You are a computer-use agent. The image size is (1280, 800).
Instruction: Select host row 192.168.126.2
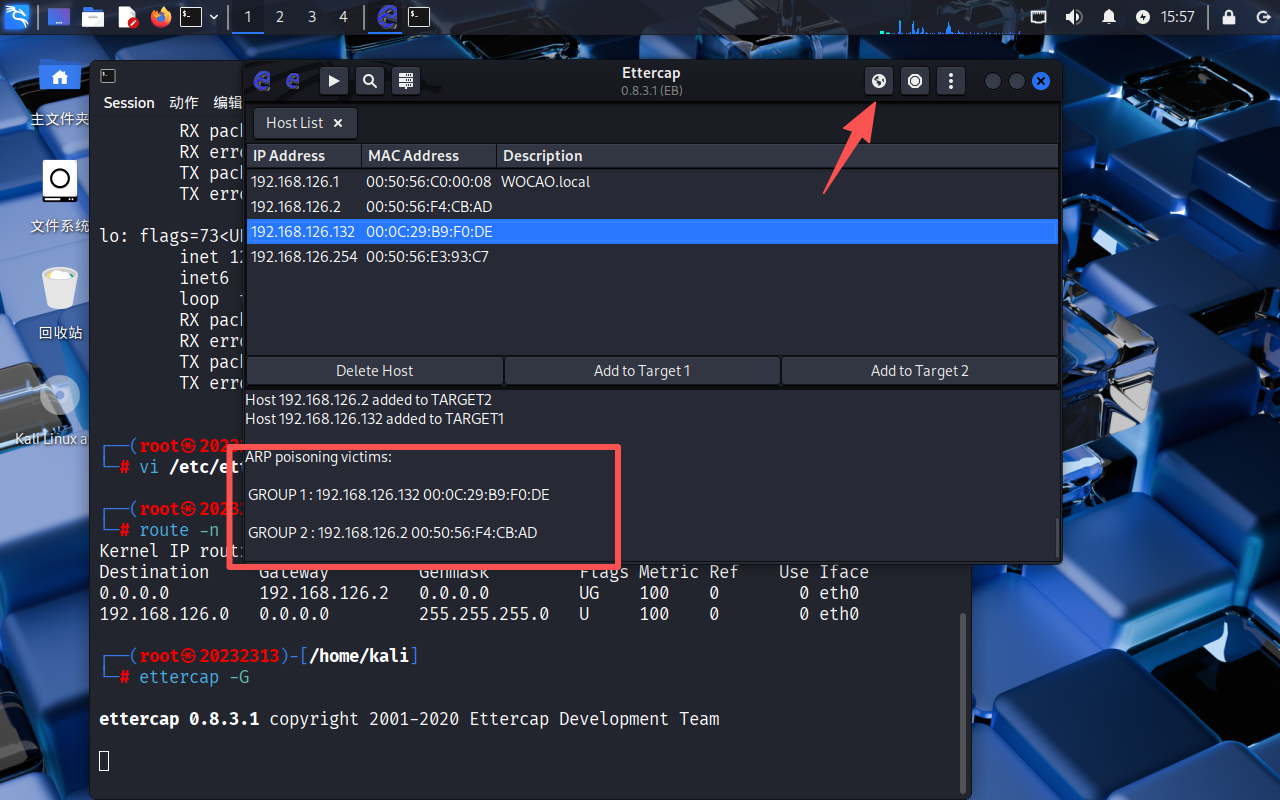(652, 207)
